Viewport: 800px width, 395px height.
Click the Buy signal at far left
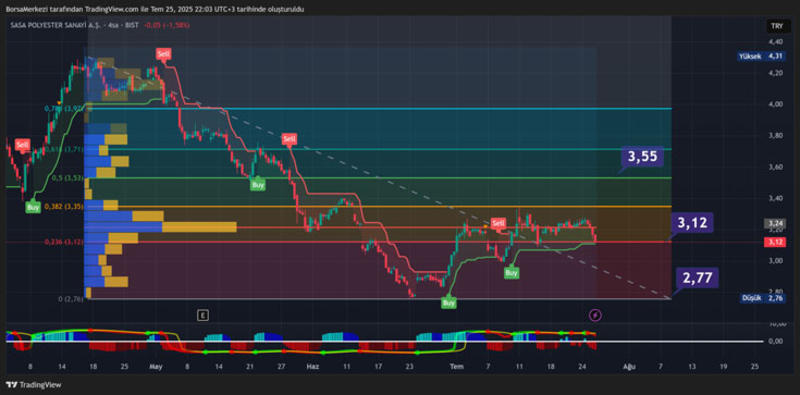(33, 207)
